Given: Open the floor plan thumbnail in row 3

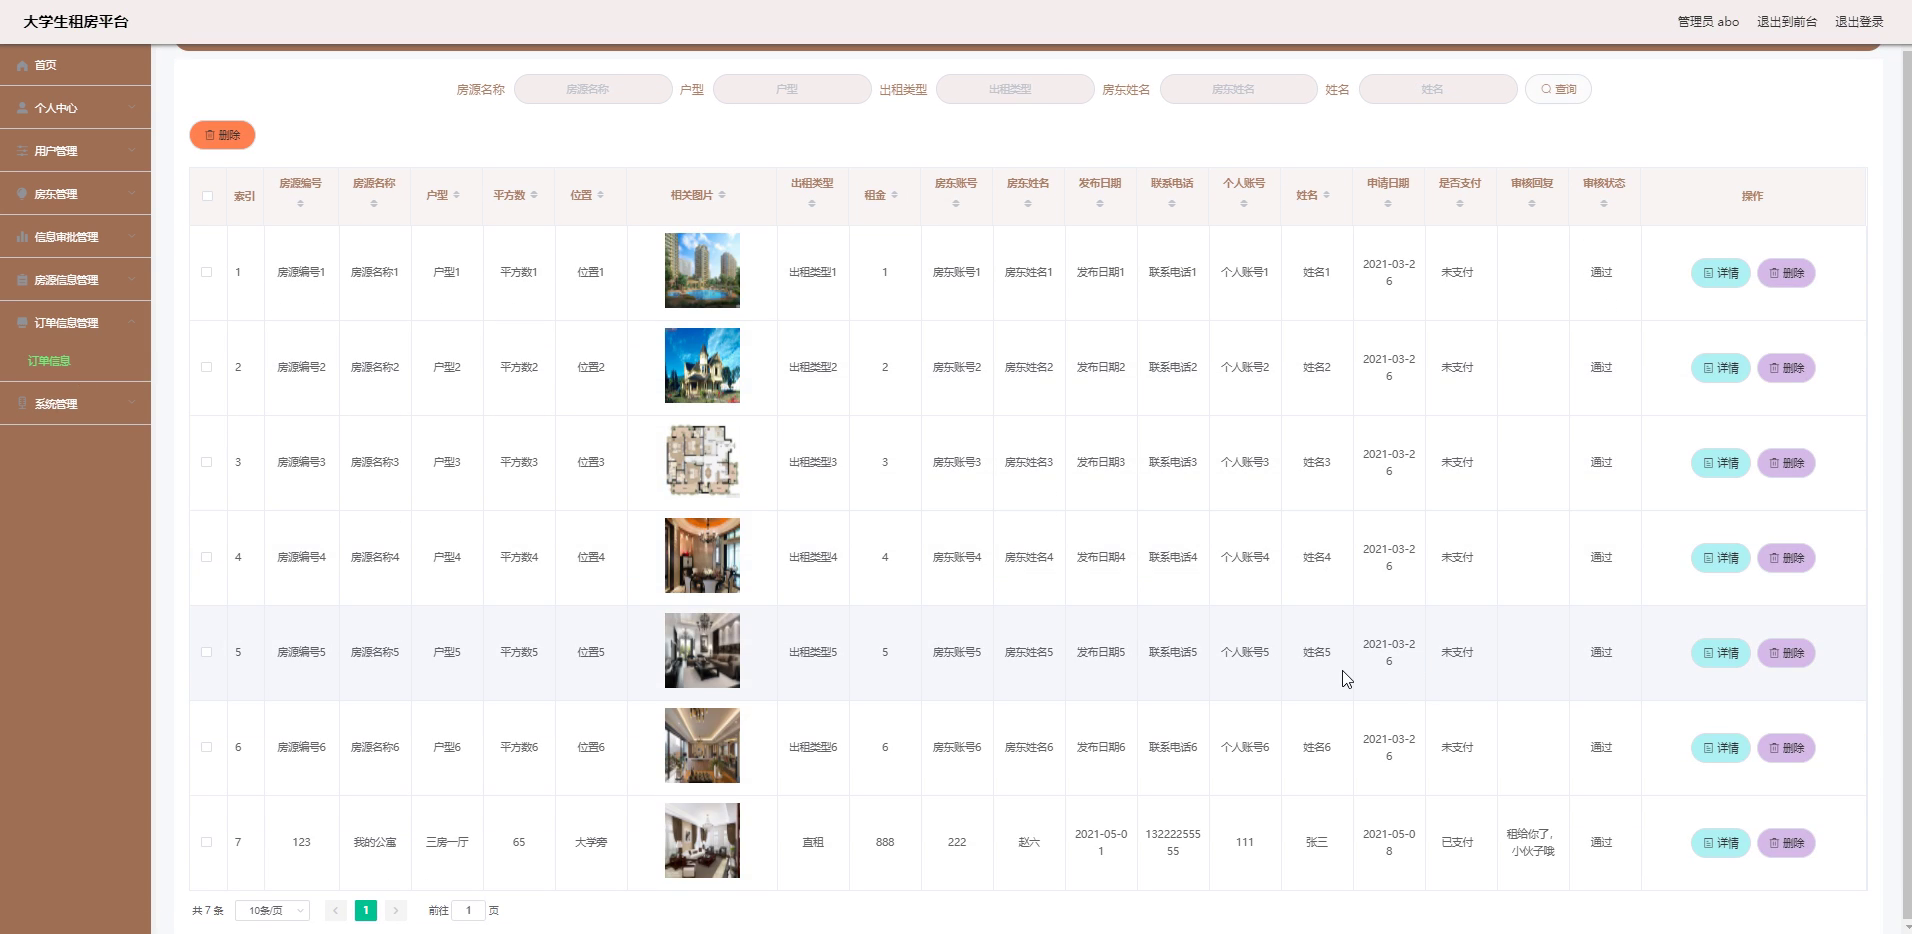Looking at the screenshot, I should tap(702, 461).
